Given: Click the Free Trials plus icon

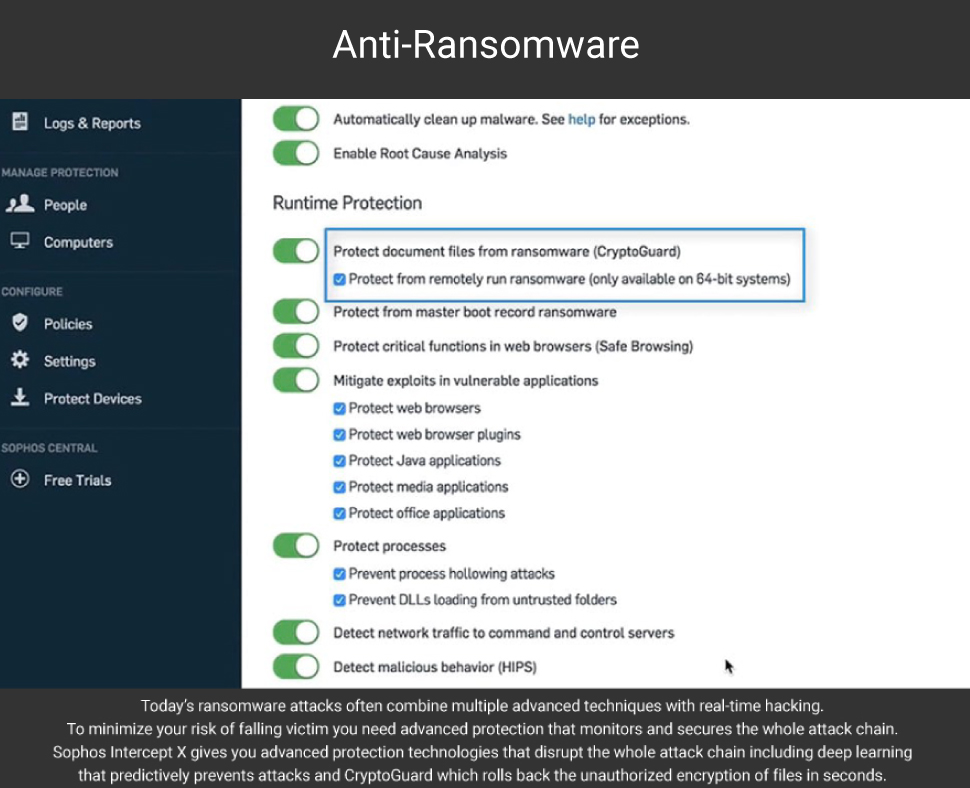Looking at the screenshot, I should coord(20,479).
